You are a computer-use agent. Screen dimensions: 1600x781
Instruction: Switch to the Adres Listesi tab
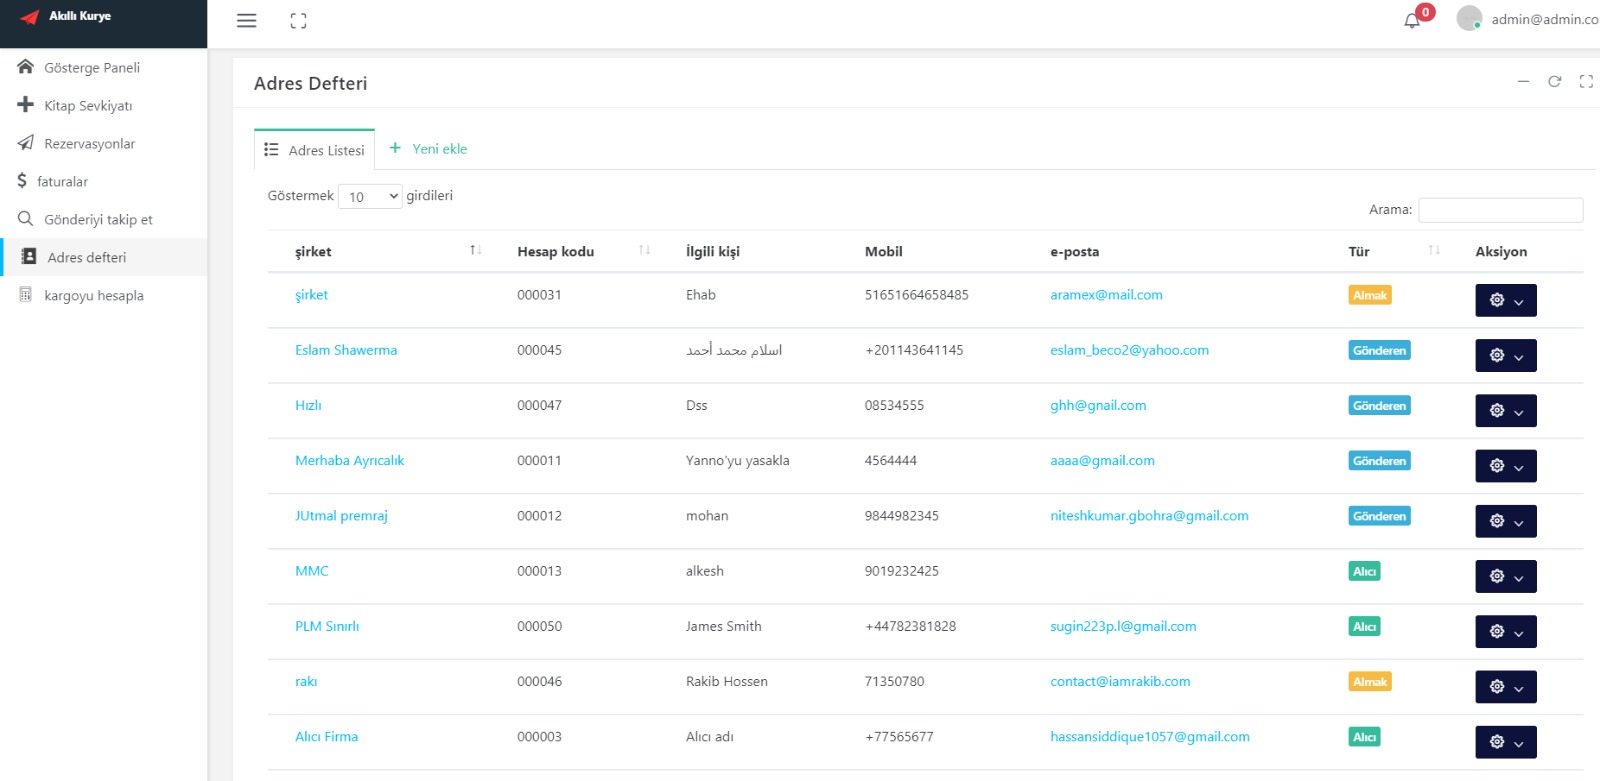[314, 149]
